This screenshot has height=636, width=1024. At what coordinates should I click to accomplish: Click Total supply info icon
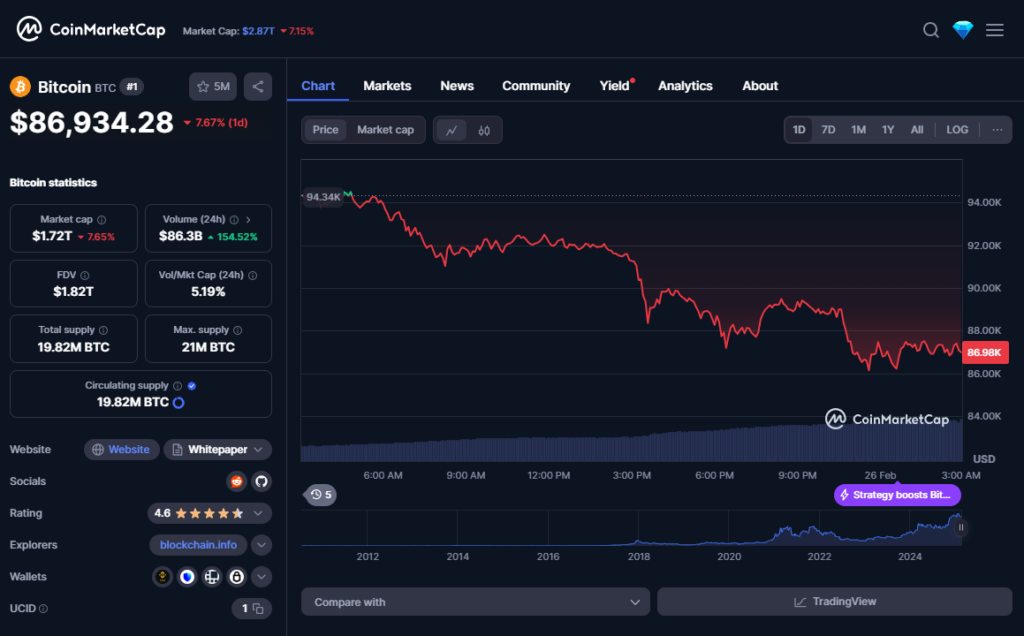click(103, 330)
